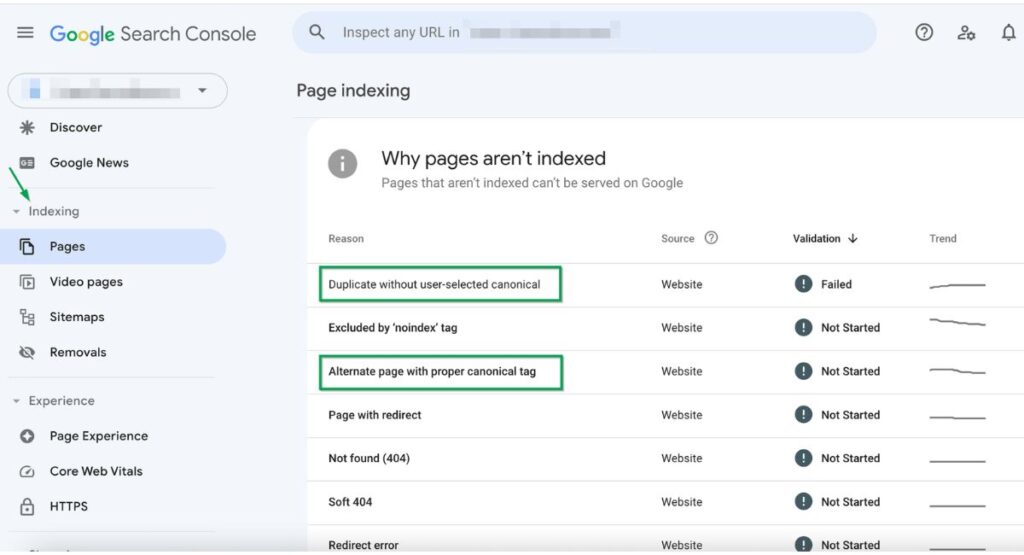Open Removals section
Image resolution: width=1024 pixels, height=555 pixels.
point(78,352)
